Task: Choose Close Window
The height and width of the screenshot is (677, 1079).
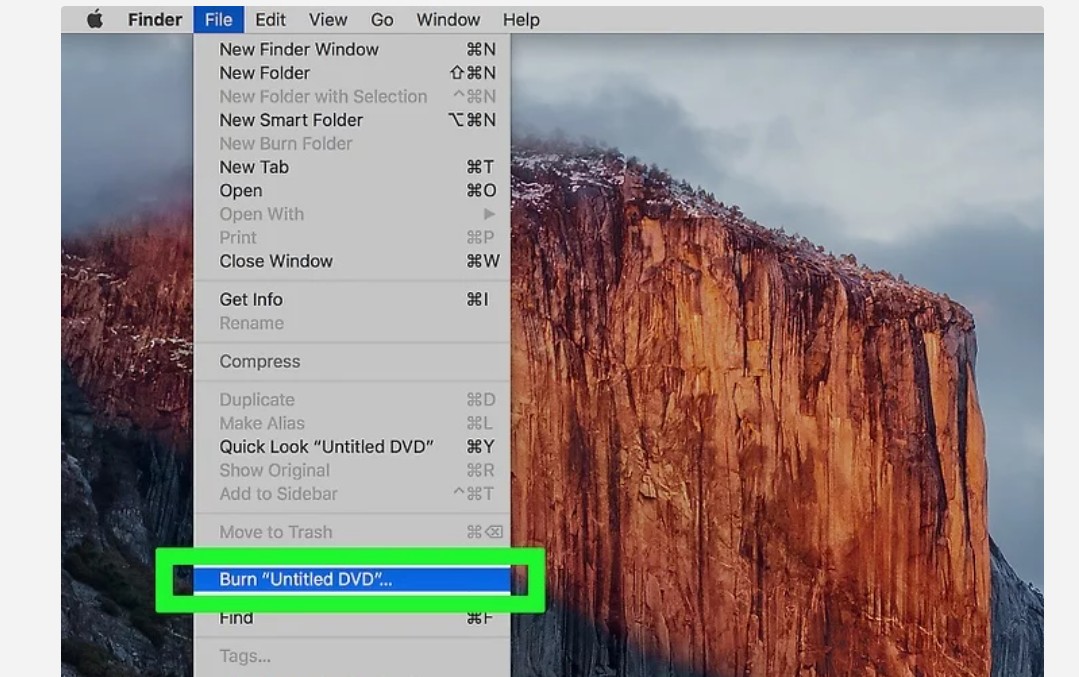Action: (352, 261)
